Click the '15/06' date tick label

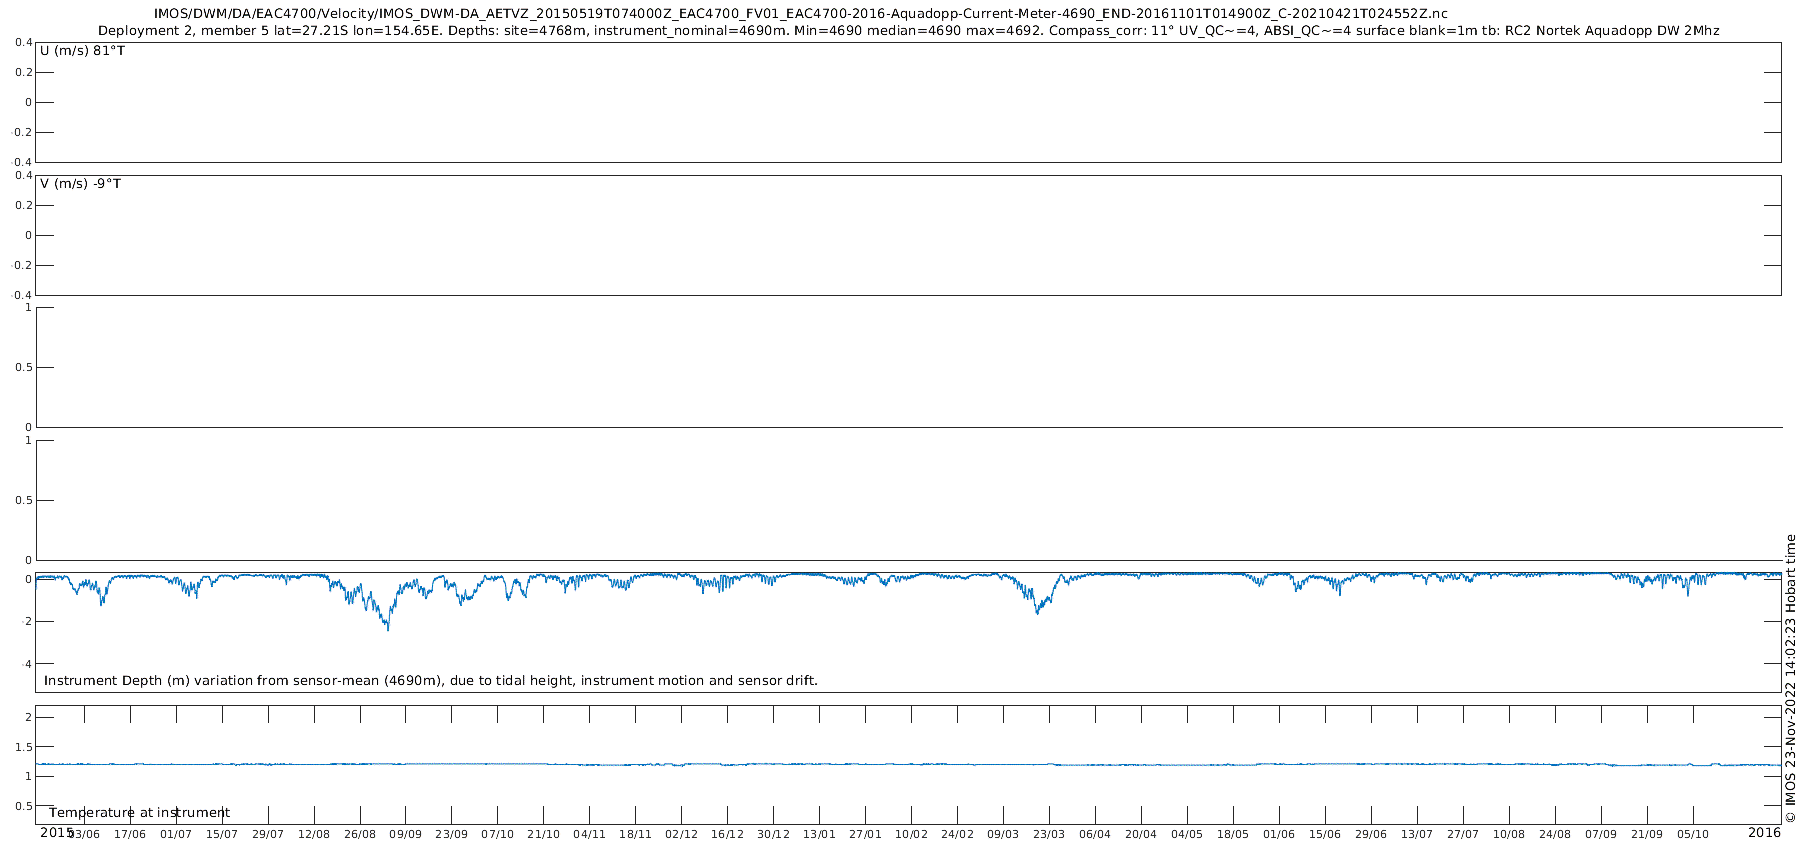point(1326,834)
